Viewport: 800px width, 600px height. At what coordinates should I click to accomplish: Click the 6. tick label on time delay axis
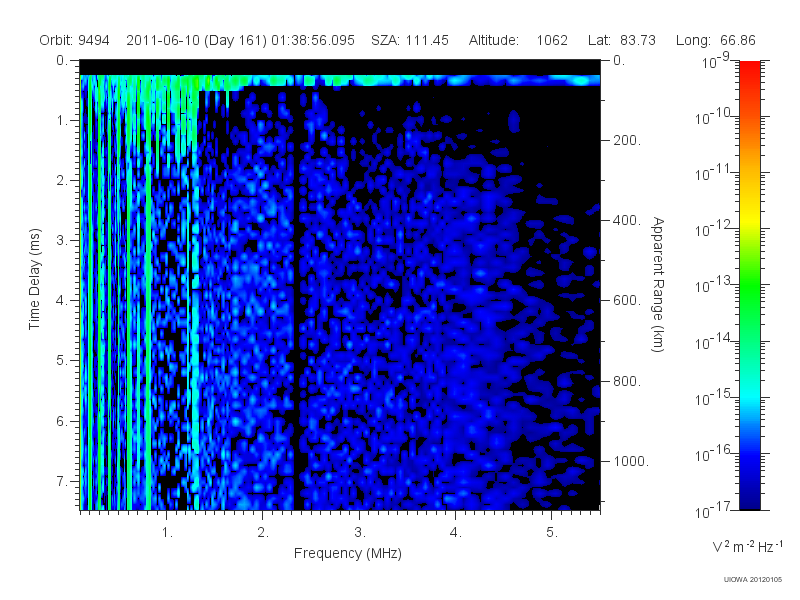[x=62, y=421]
